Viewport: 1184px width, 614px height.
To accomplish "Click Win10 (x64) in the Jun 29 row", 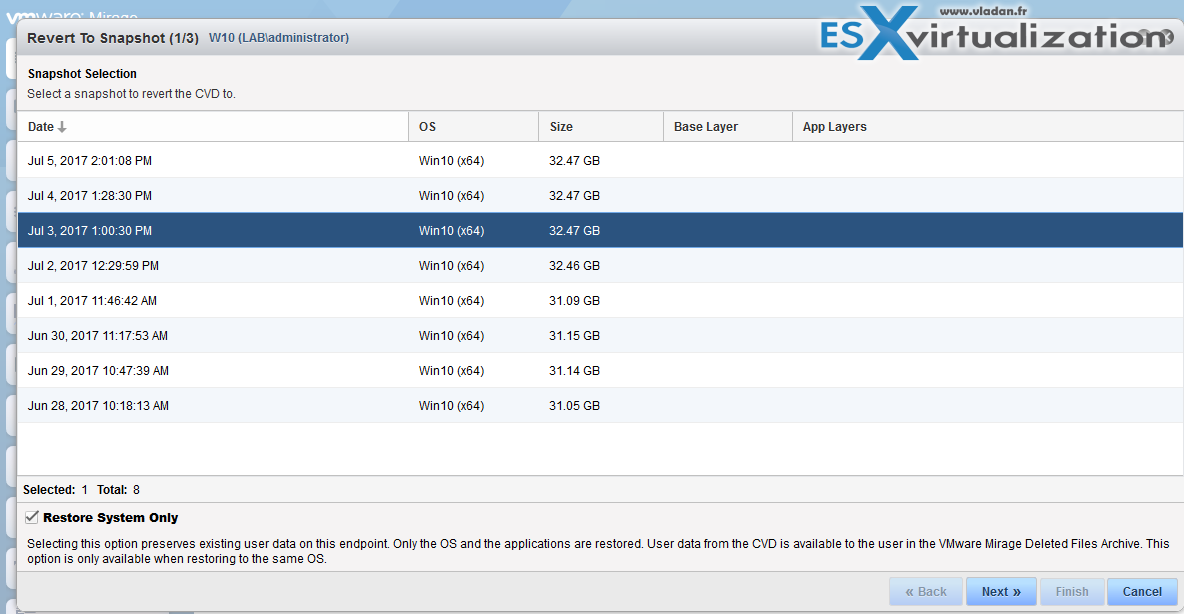I will tap(452, 371).
